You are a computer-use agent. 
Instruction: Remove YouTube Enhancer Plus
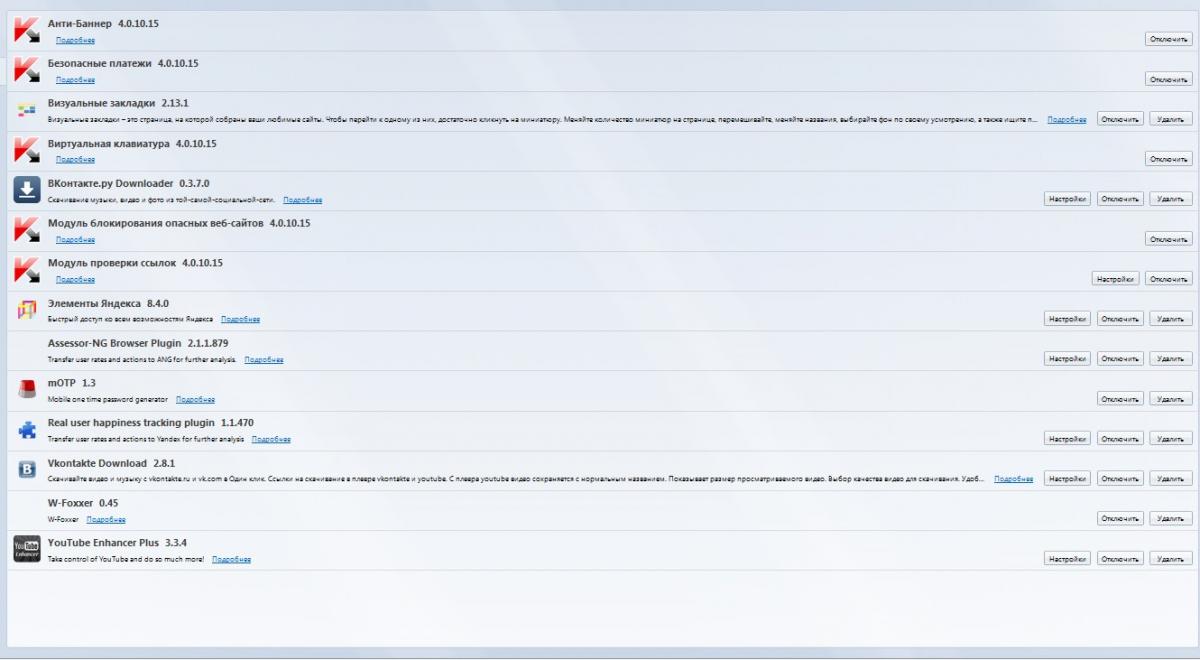point(1170,559)
